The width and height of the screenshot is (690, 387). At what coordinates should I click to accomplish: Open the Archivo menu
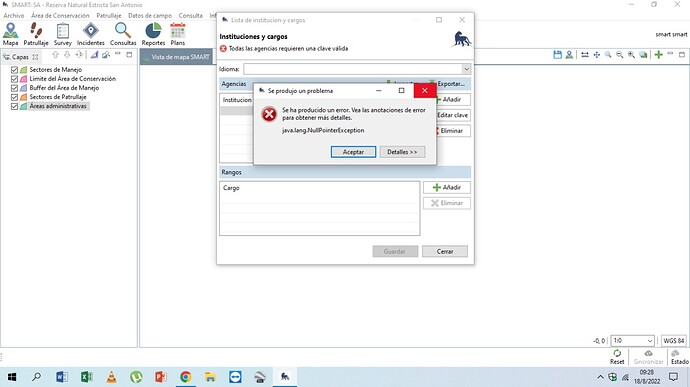[x=14, y=15]
